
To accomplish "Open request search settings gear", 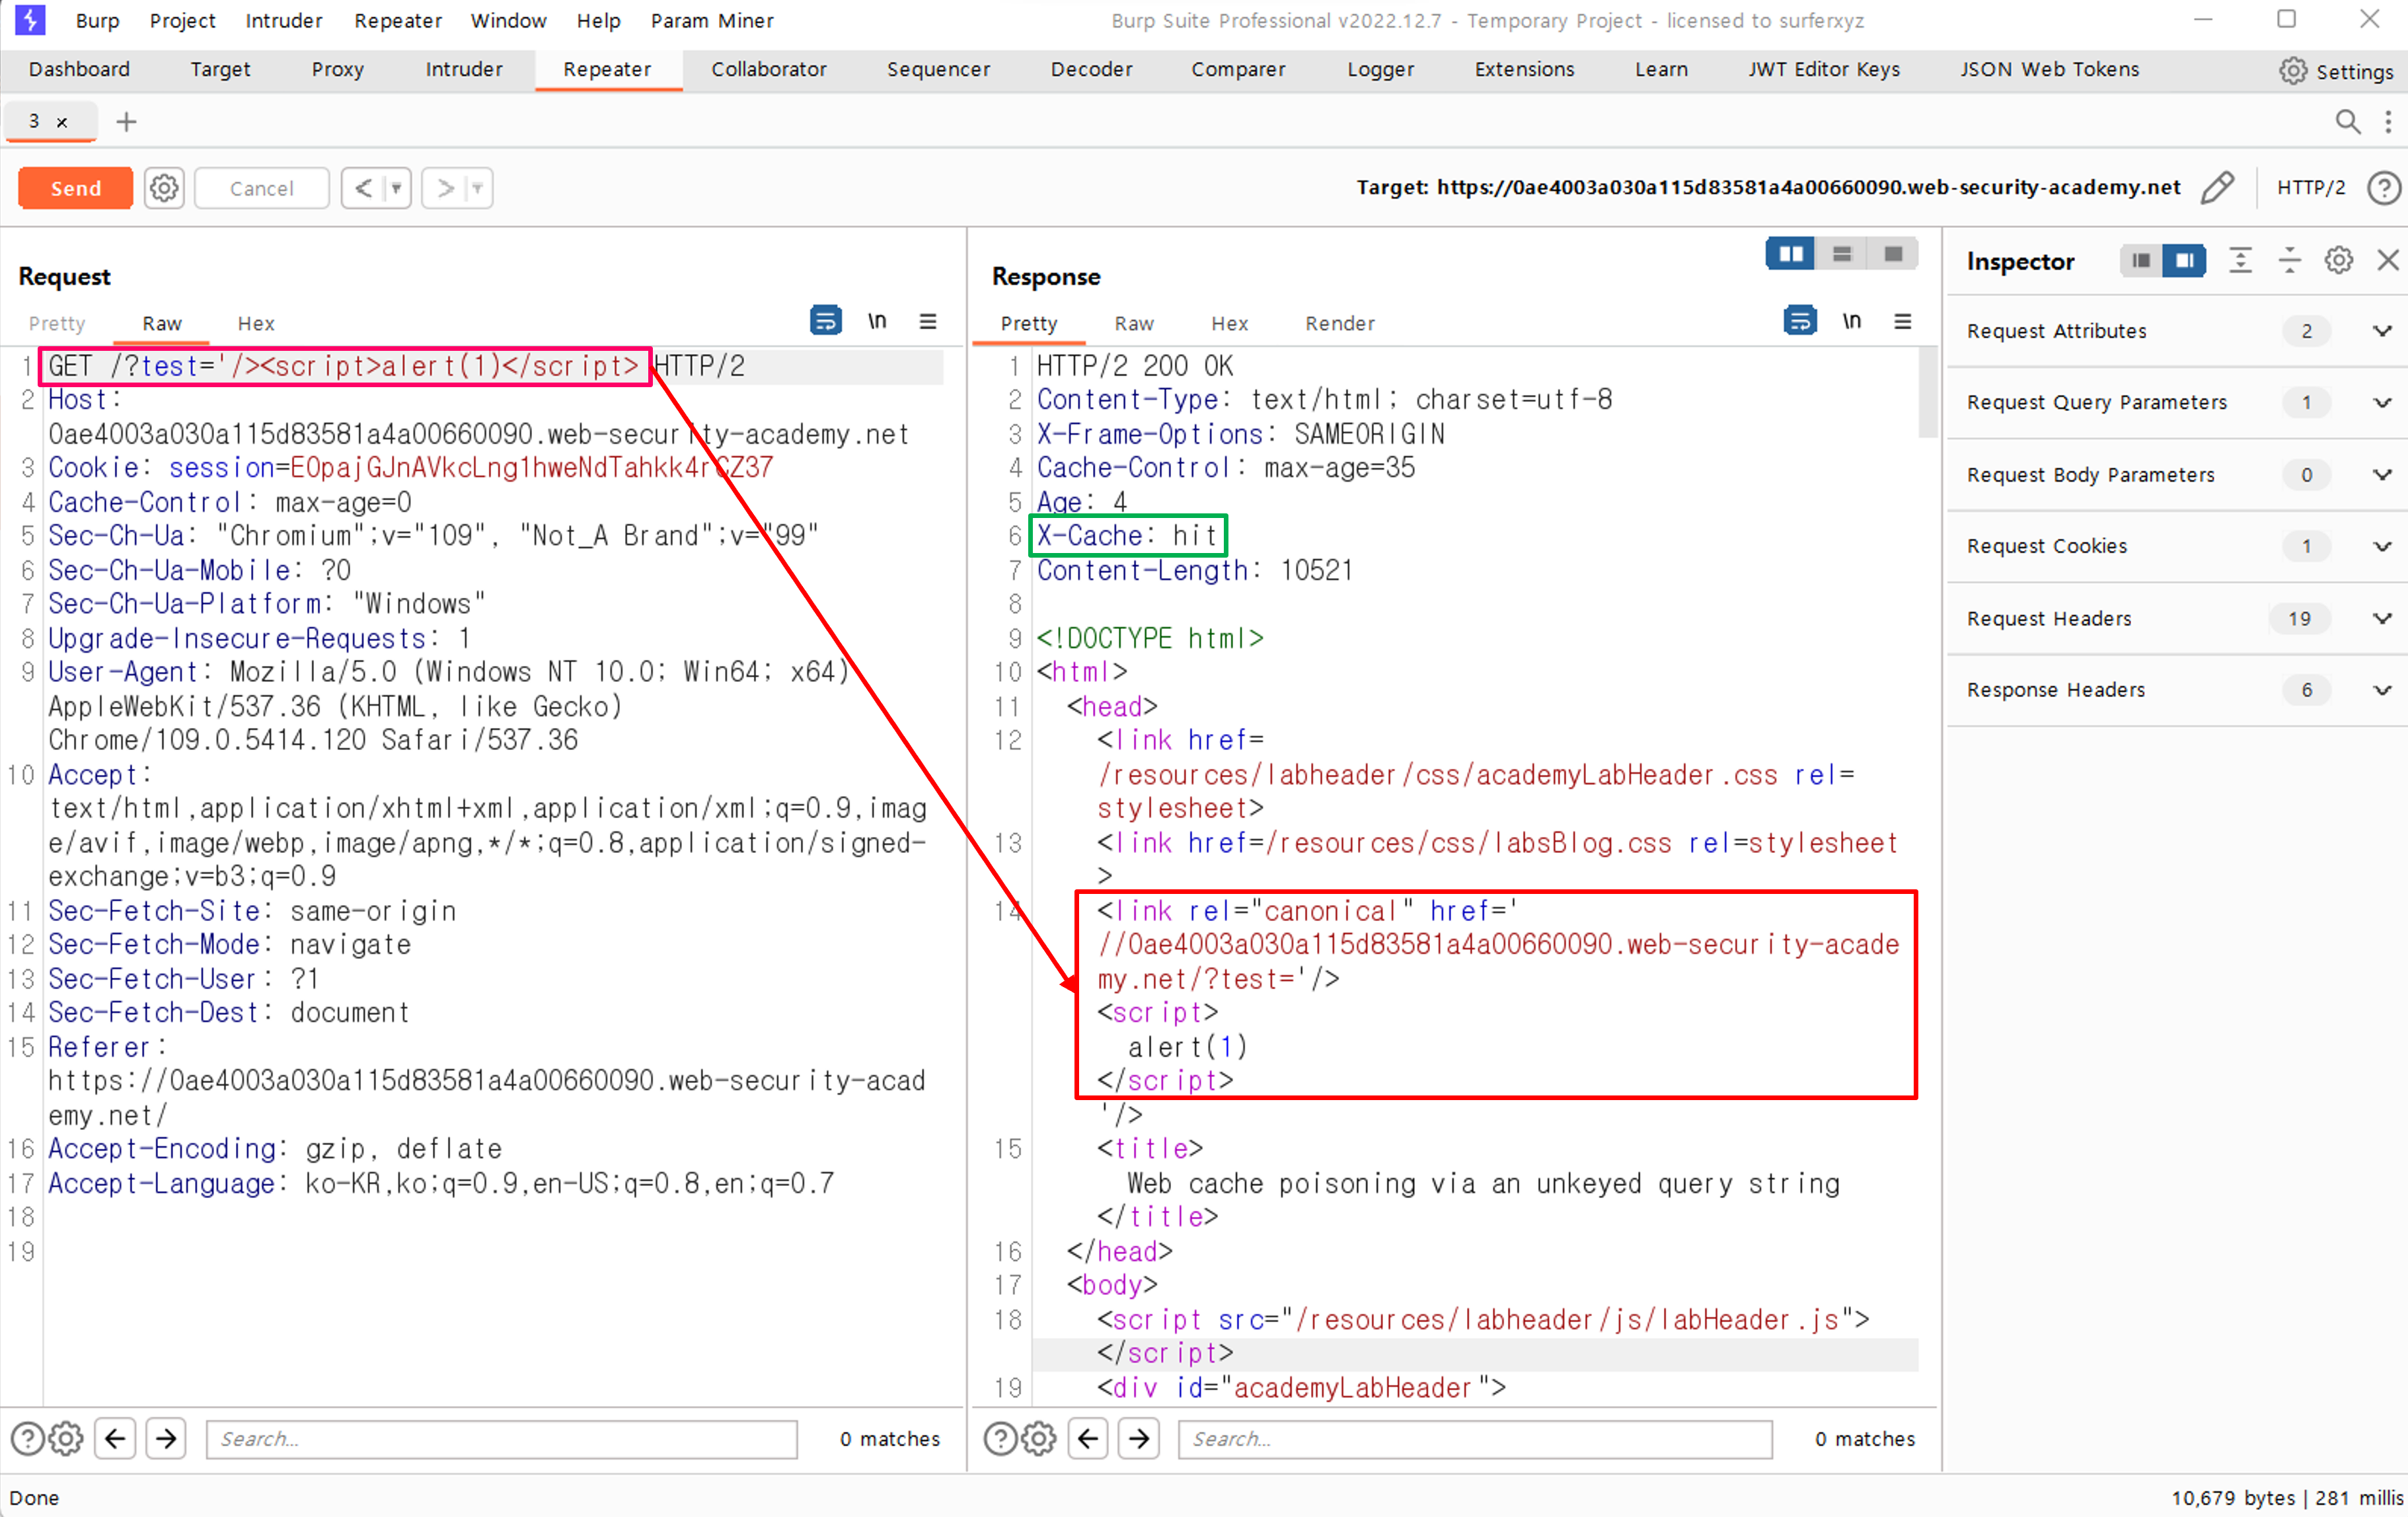I will [66, 1439].
